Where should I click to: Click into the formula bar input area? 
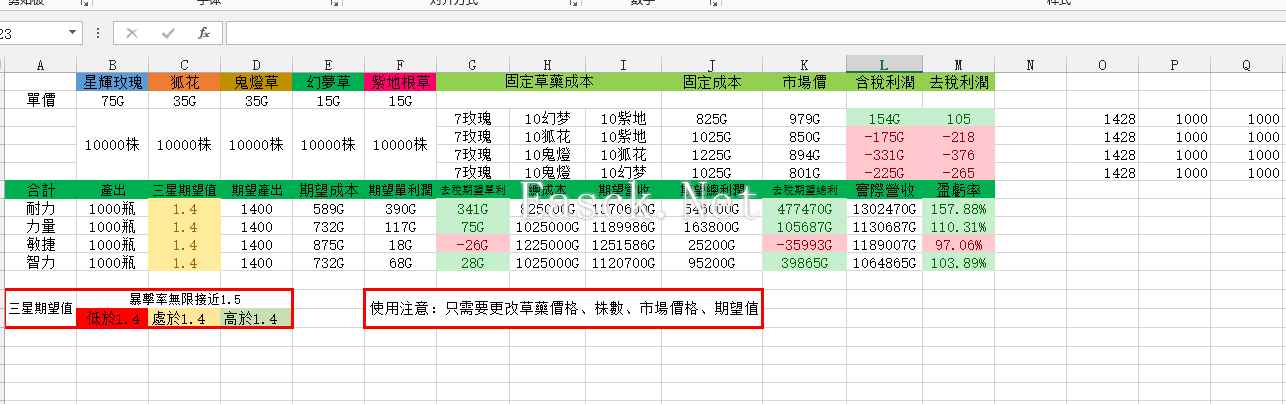point(755,33)
